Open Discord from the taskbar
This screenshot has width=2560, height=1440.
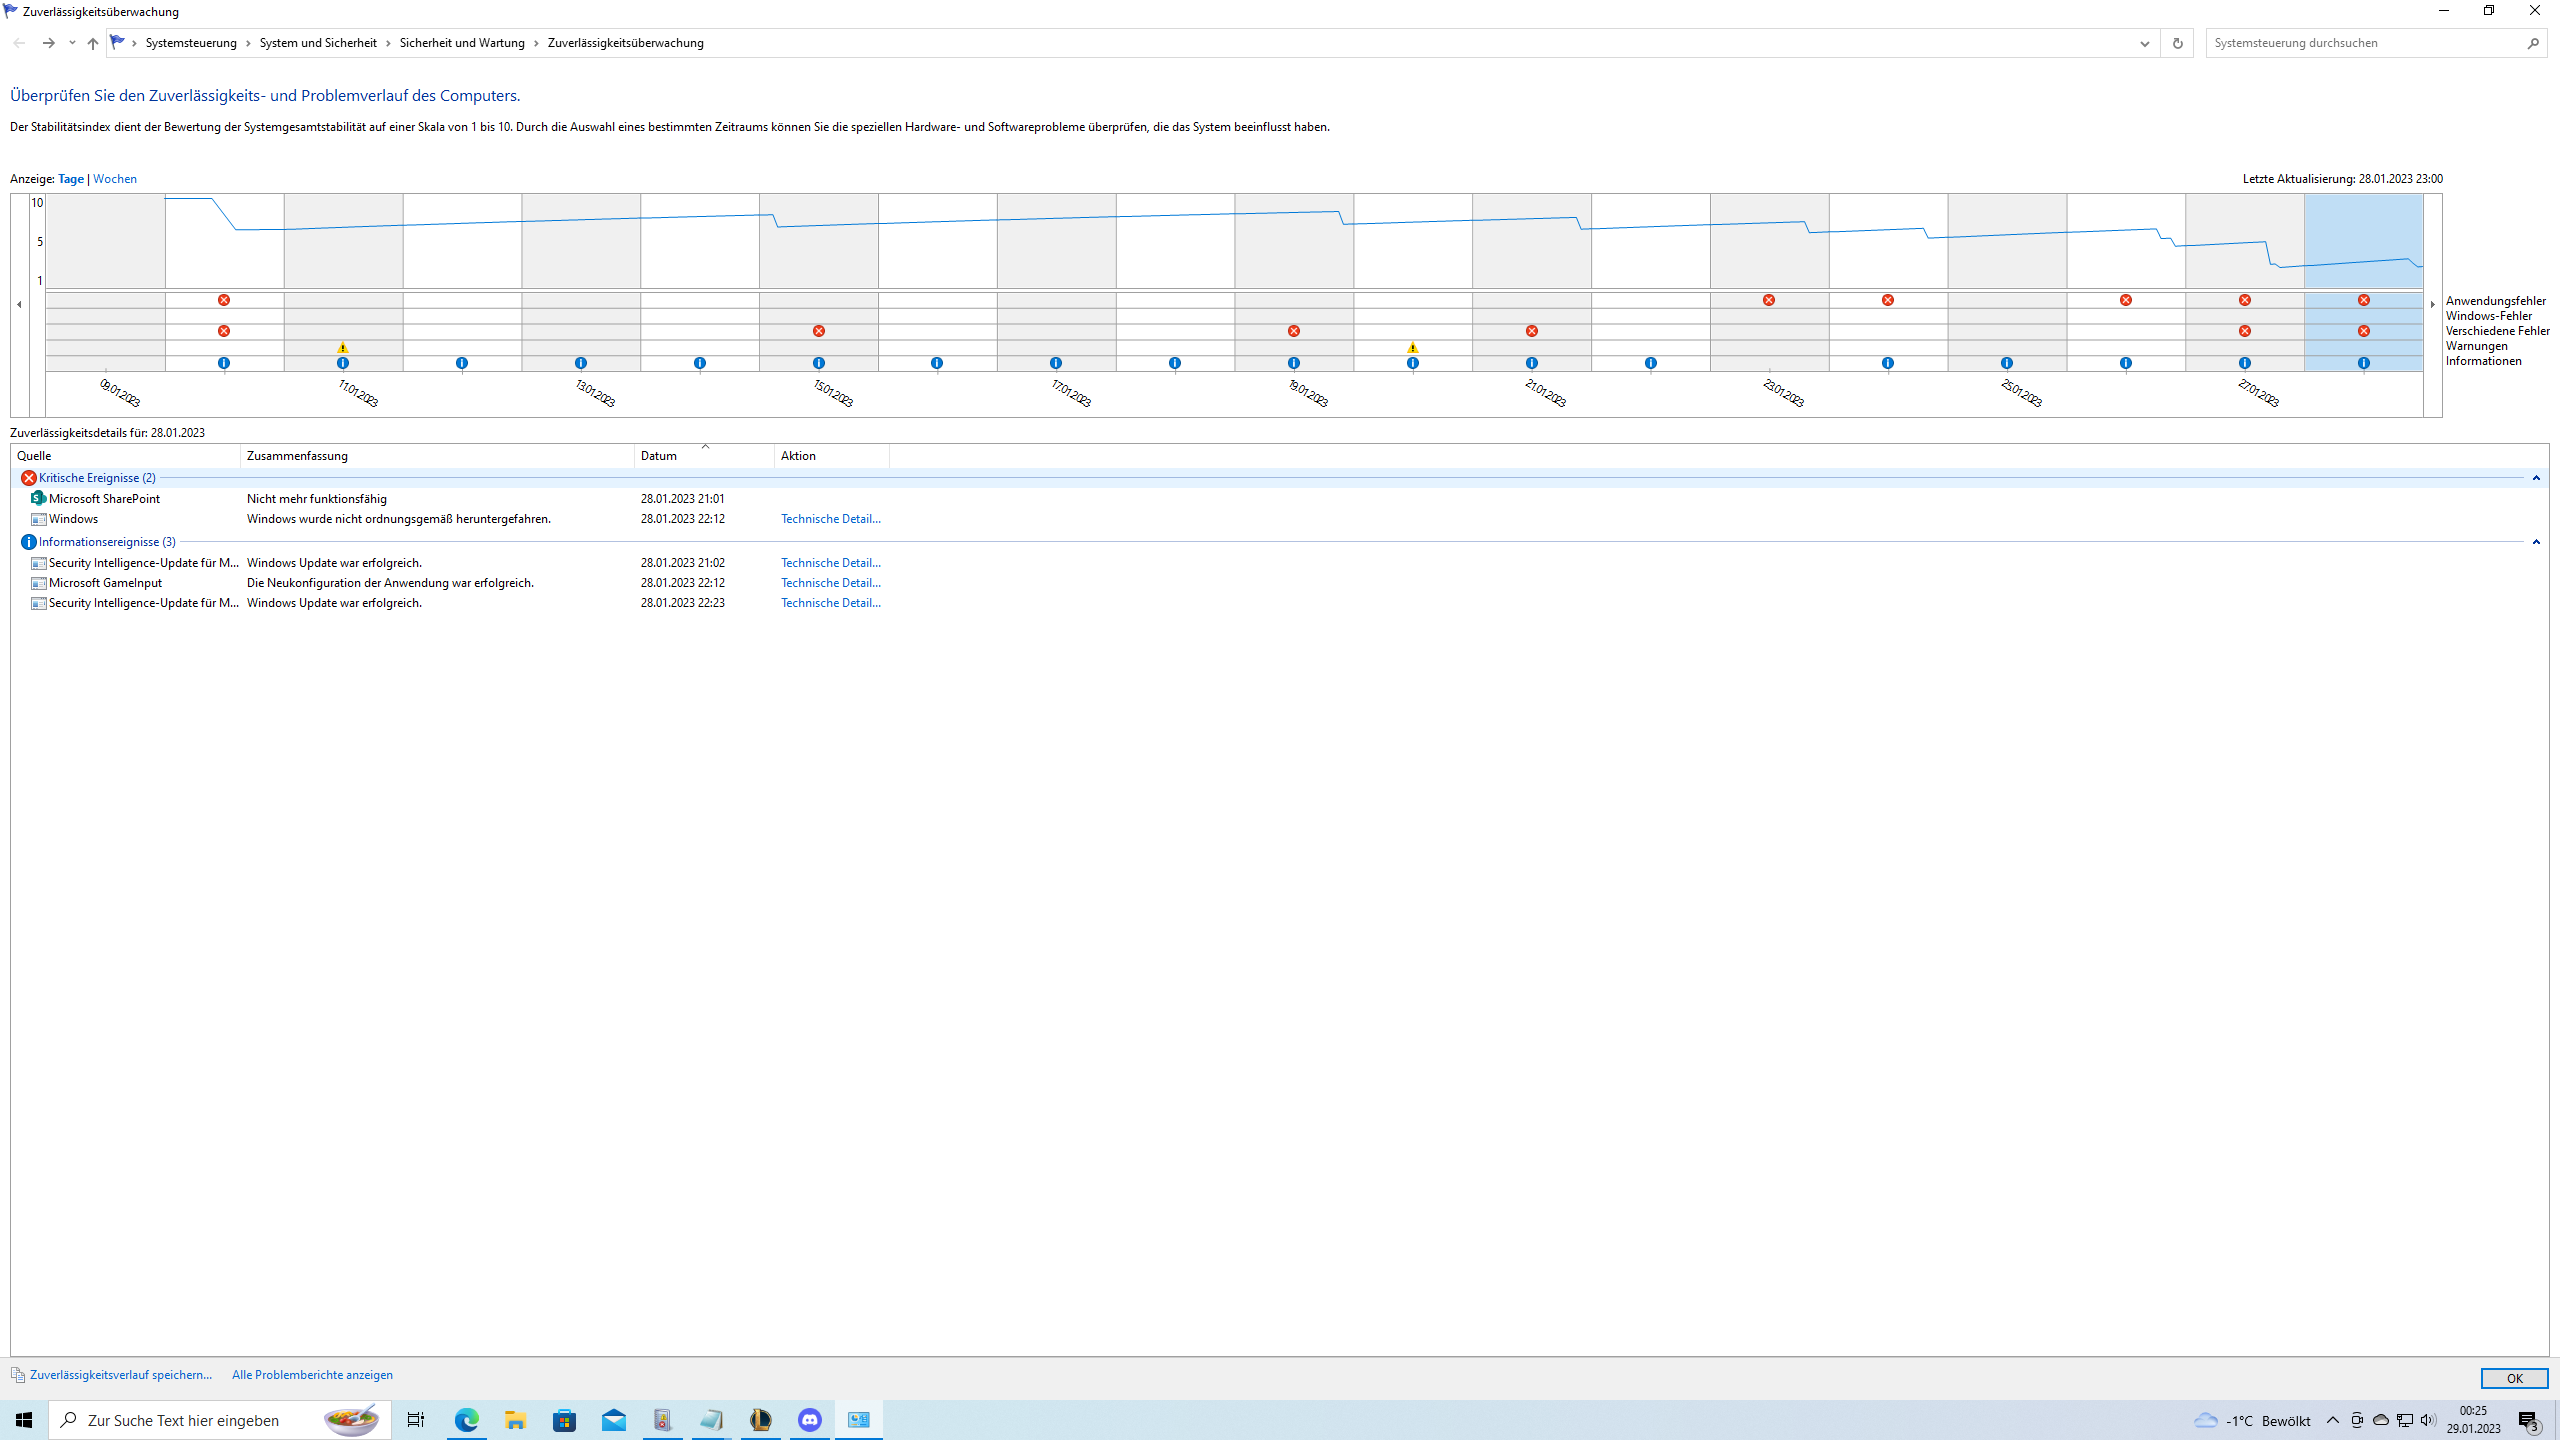click(810, 1420)
